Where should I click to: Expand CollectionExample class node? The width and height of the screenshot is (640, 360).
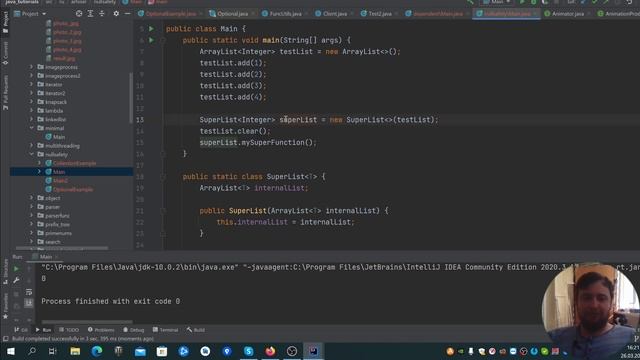(x=40, y=163)
